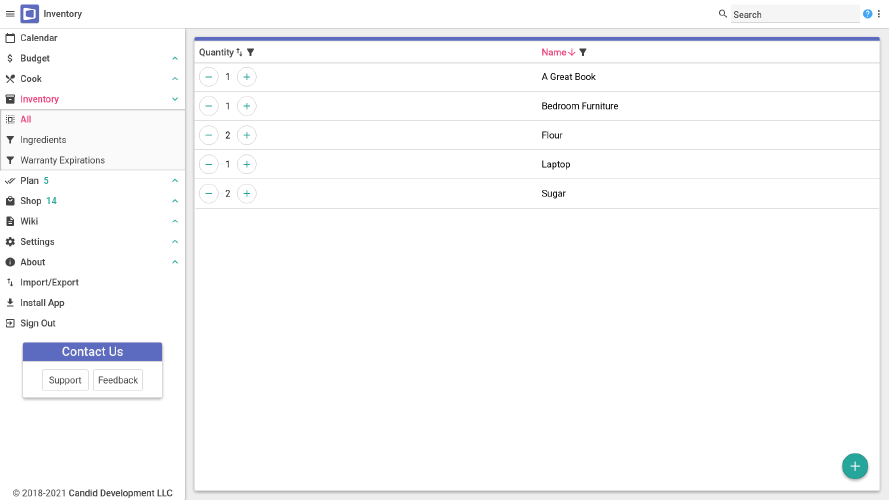Viewport: 889px width, 500px height.
Task: Increase quantity of Laptop
Action: [247, 164]
